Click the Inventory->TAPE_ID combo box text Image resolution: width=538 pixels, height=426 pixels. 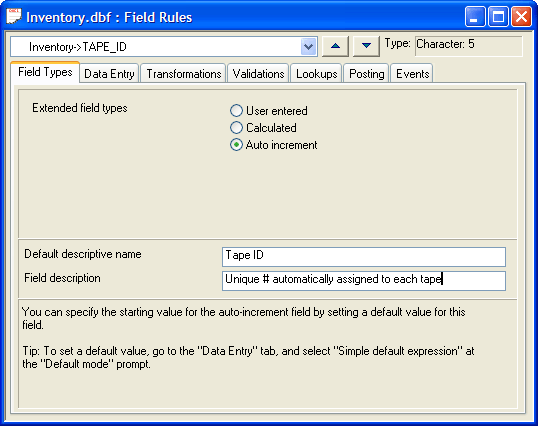pyautogui.click(x=78, y=47)
